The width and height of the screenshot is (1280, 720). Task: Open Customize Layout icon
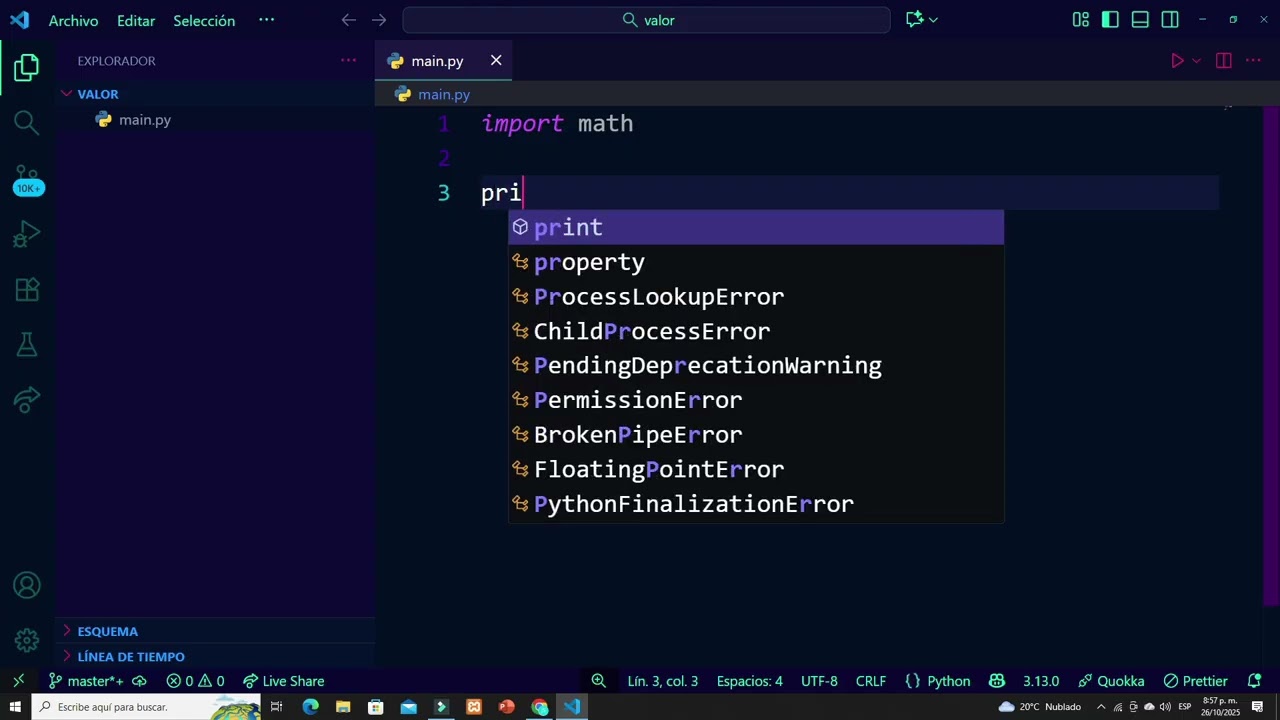[x=1081, y=20]
